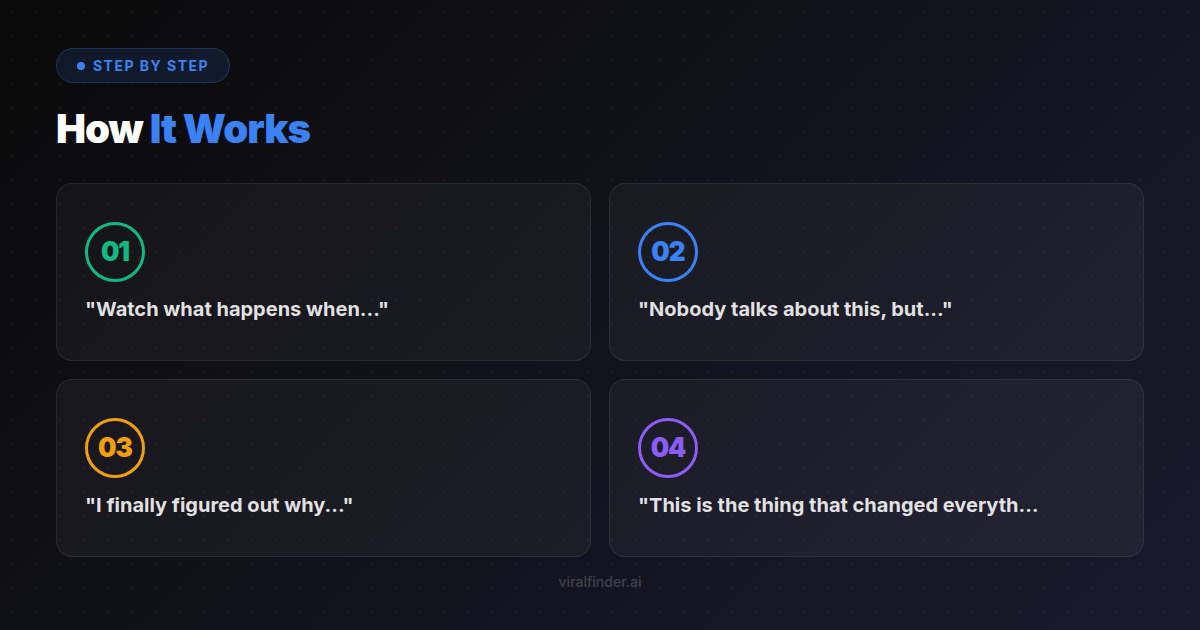The width and height of the screenshot is (1200, 630).
Task: Click the blue 'It Works' heading text
Action: pyautogui.click(x=230, y=129)
